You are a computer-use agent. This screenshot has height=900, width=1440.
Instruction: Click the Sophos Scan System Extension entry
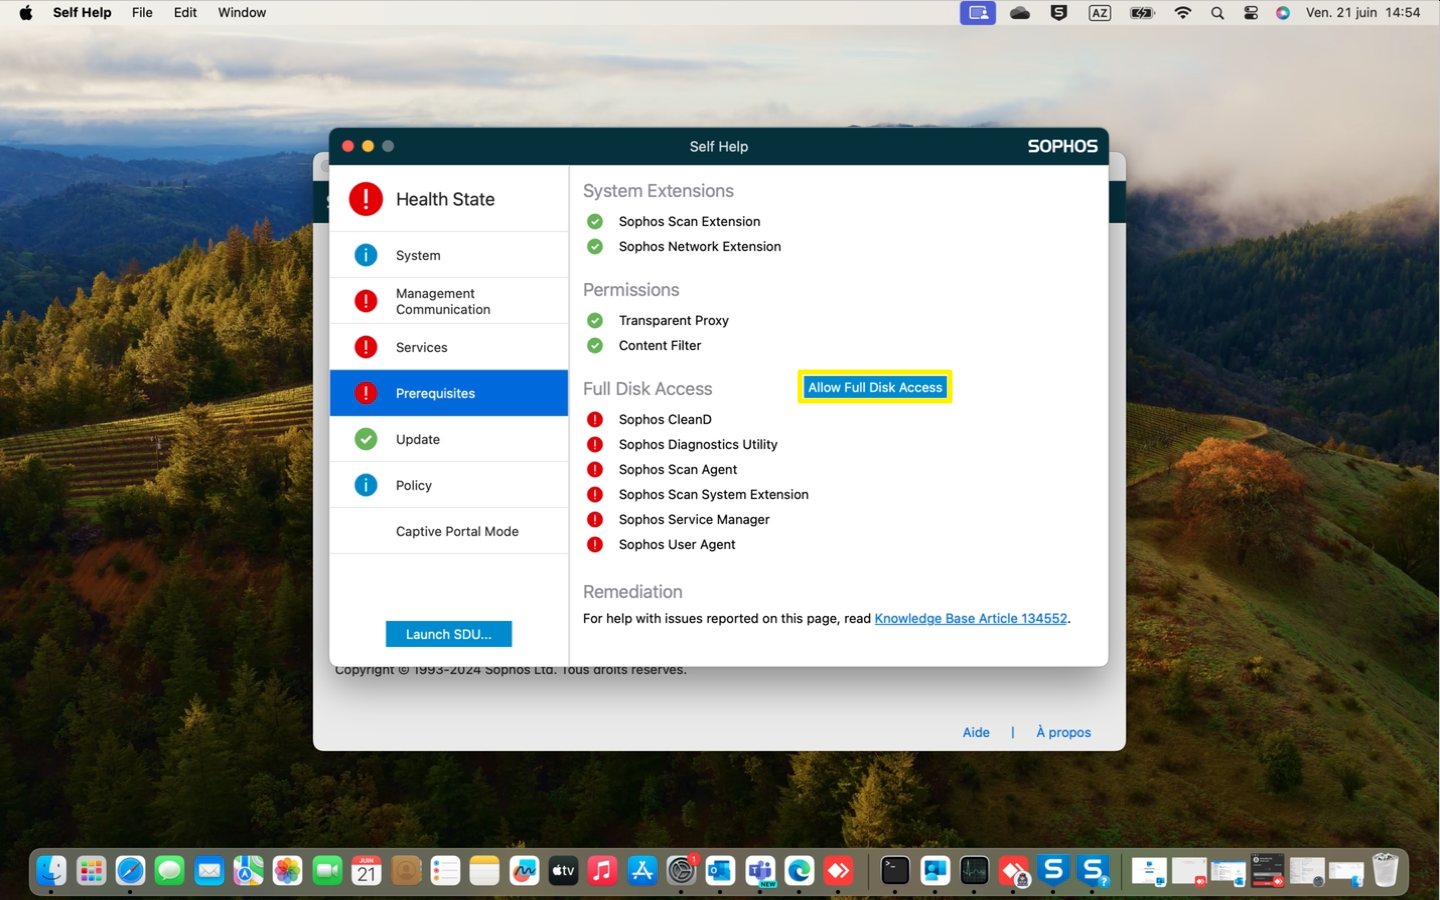(714, 494)
